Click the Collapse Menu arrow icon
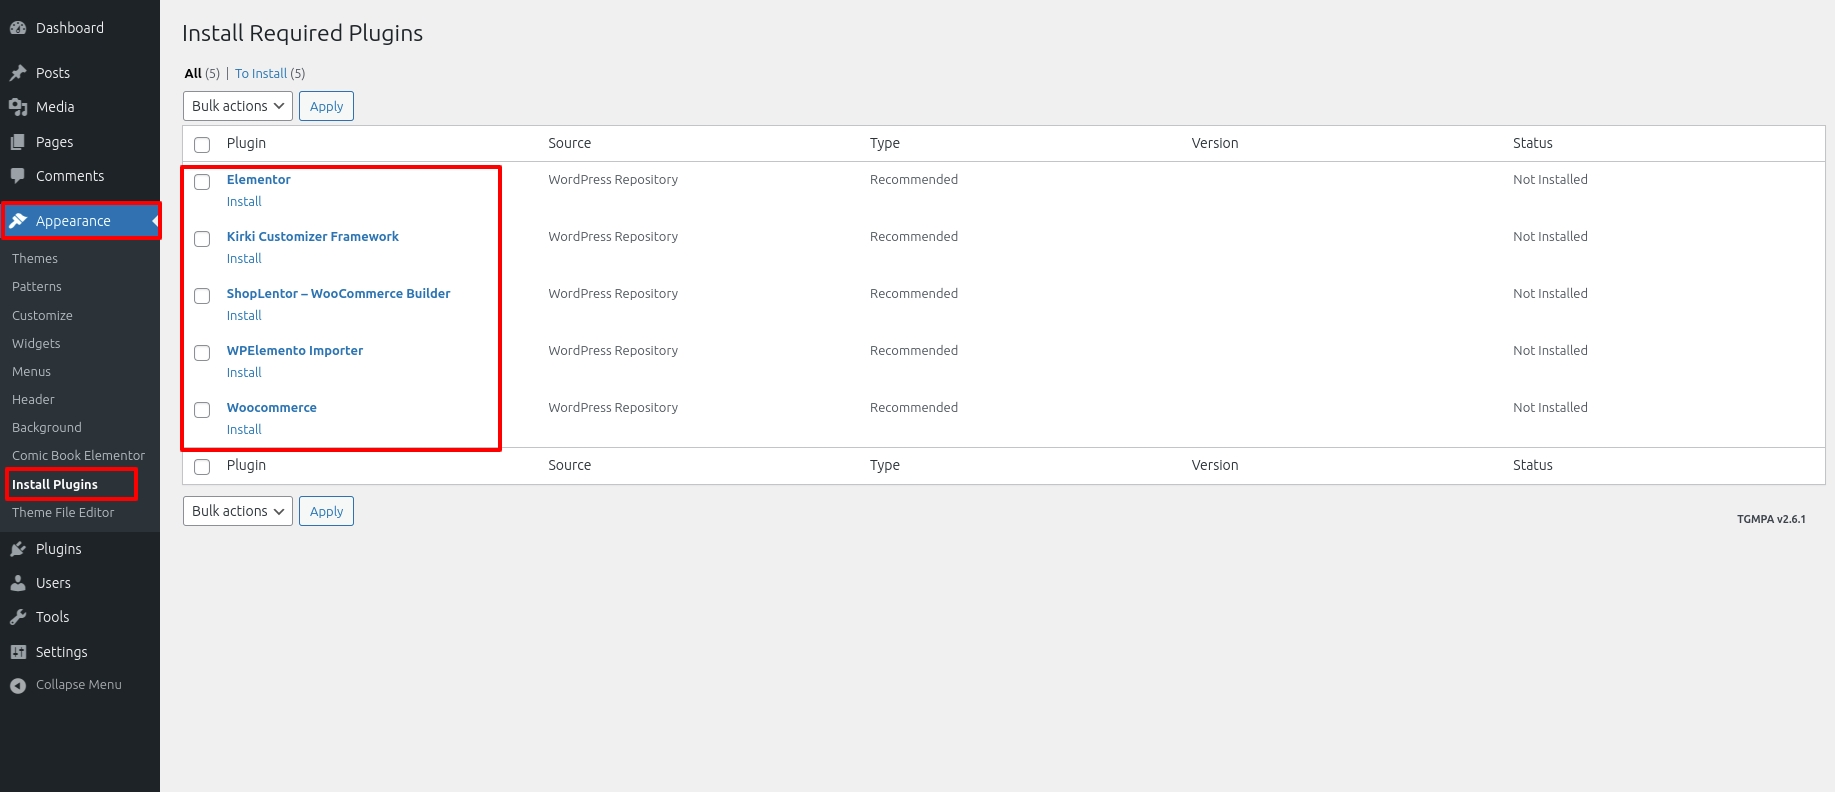1835x792 pixels. pyautogui.click(x=18, y=685)
